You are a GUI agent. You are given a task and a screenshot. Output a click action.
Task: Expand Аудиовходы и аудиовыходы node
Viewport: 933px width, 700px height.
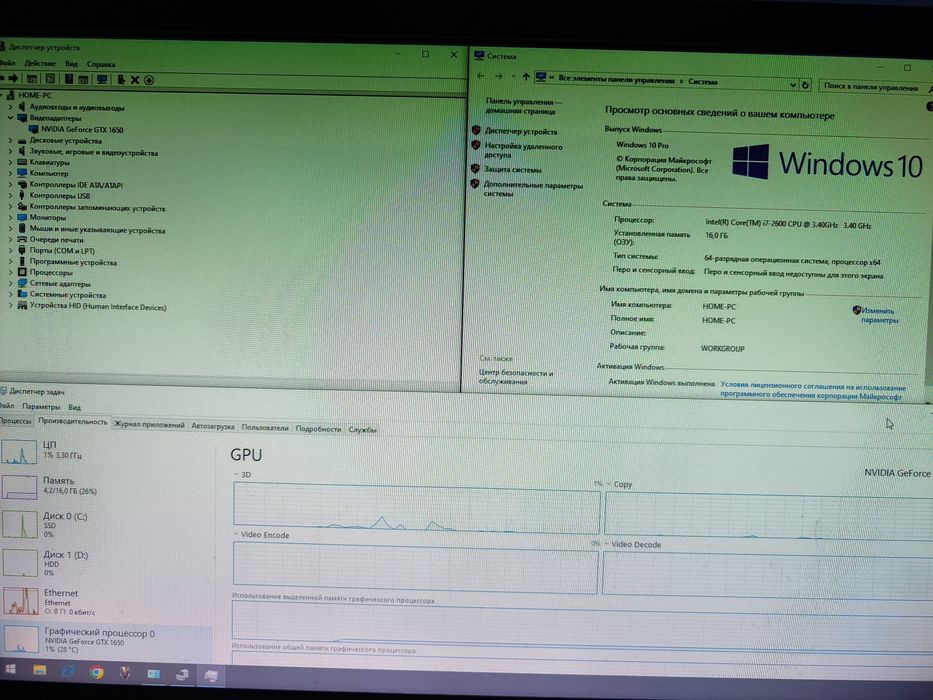click(x=10, y=107)
